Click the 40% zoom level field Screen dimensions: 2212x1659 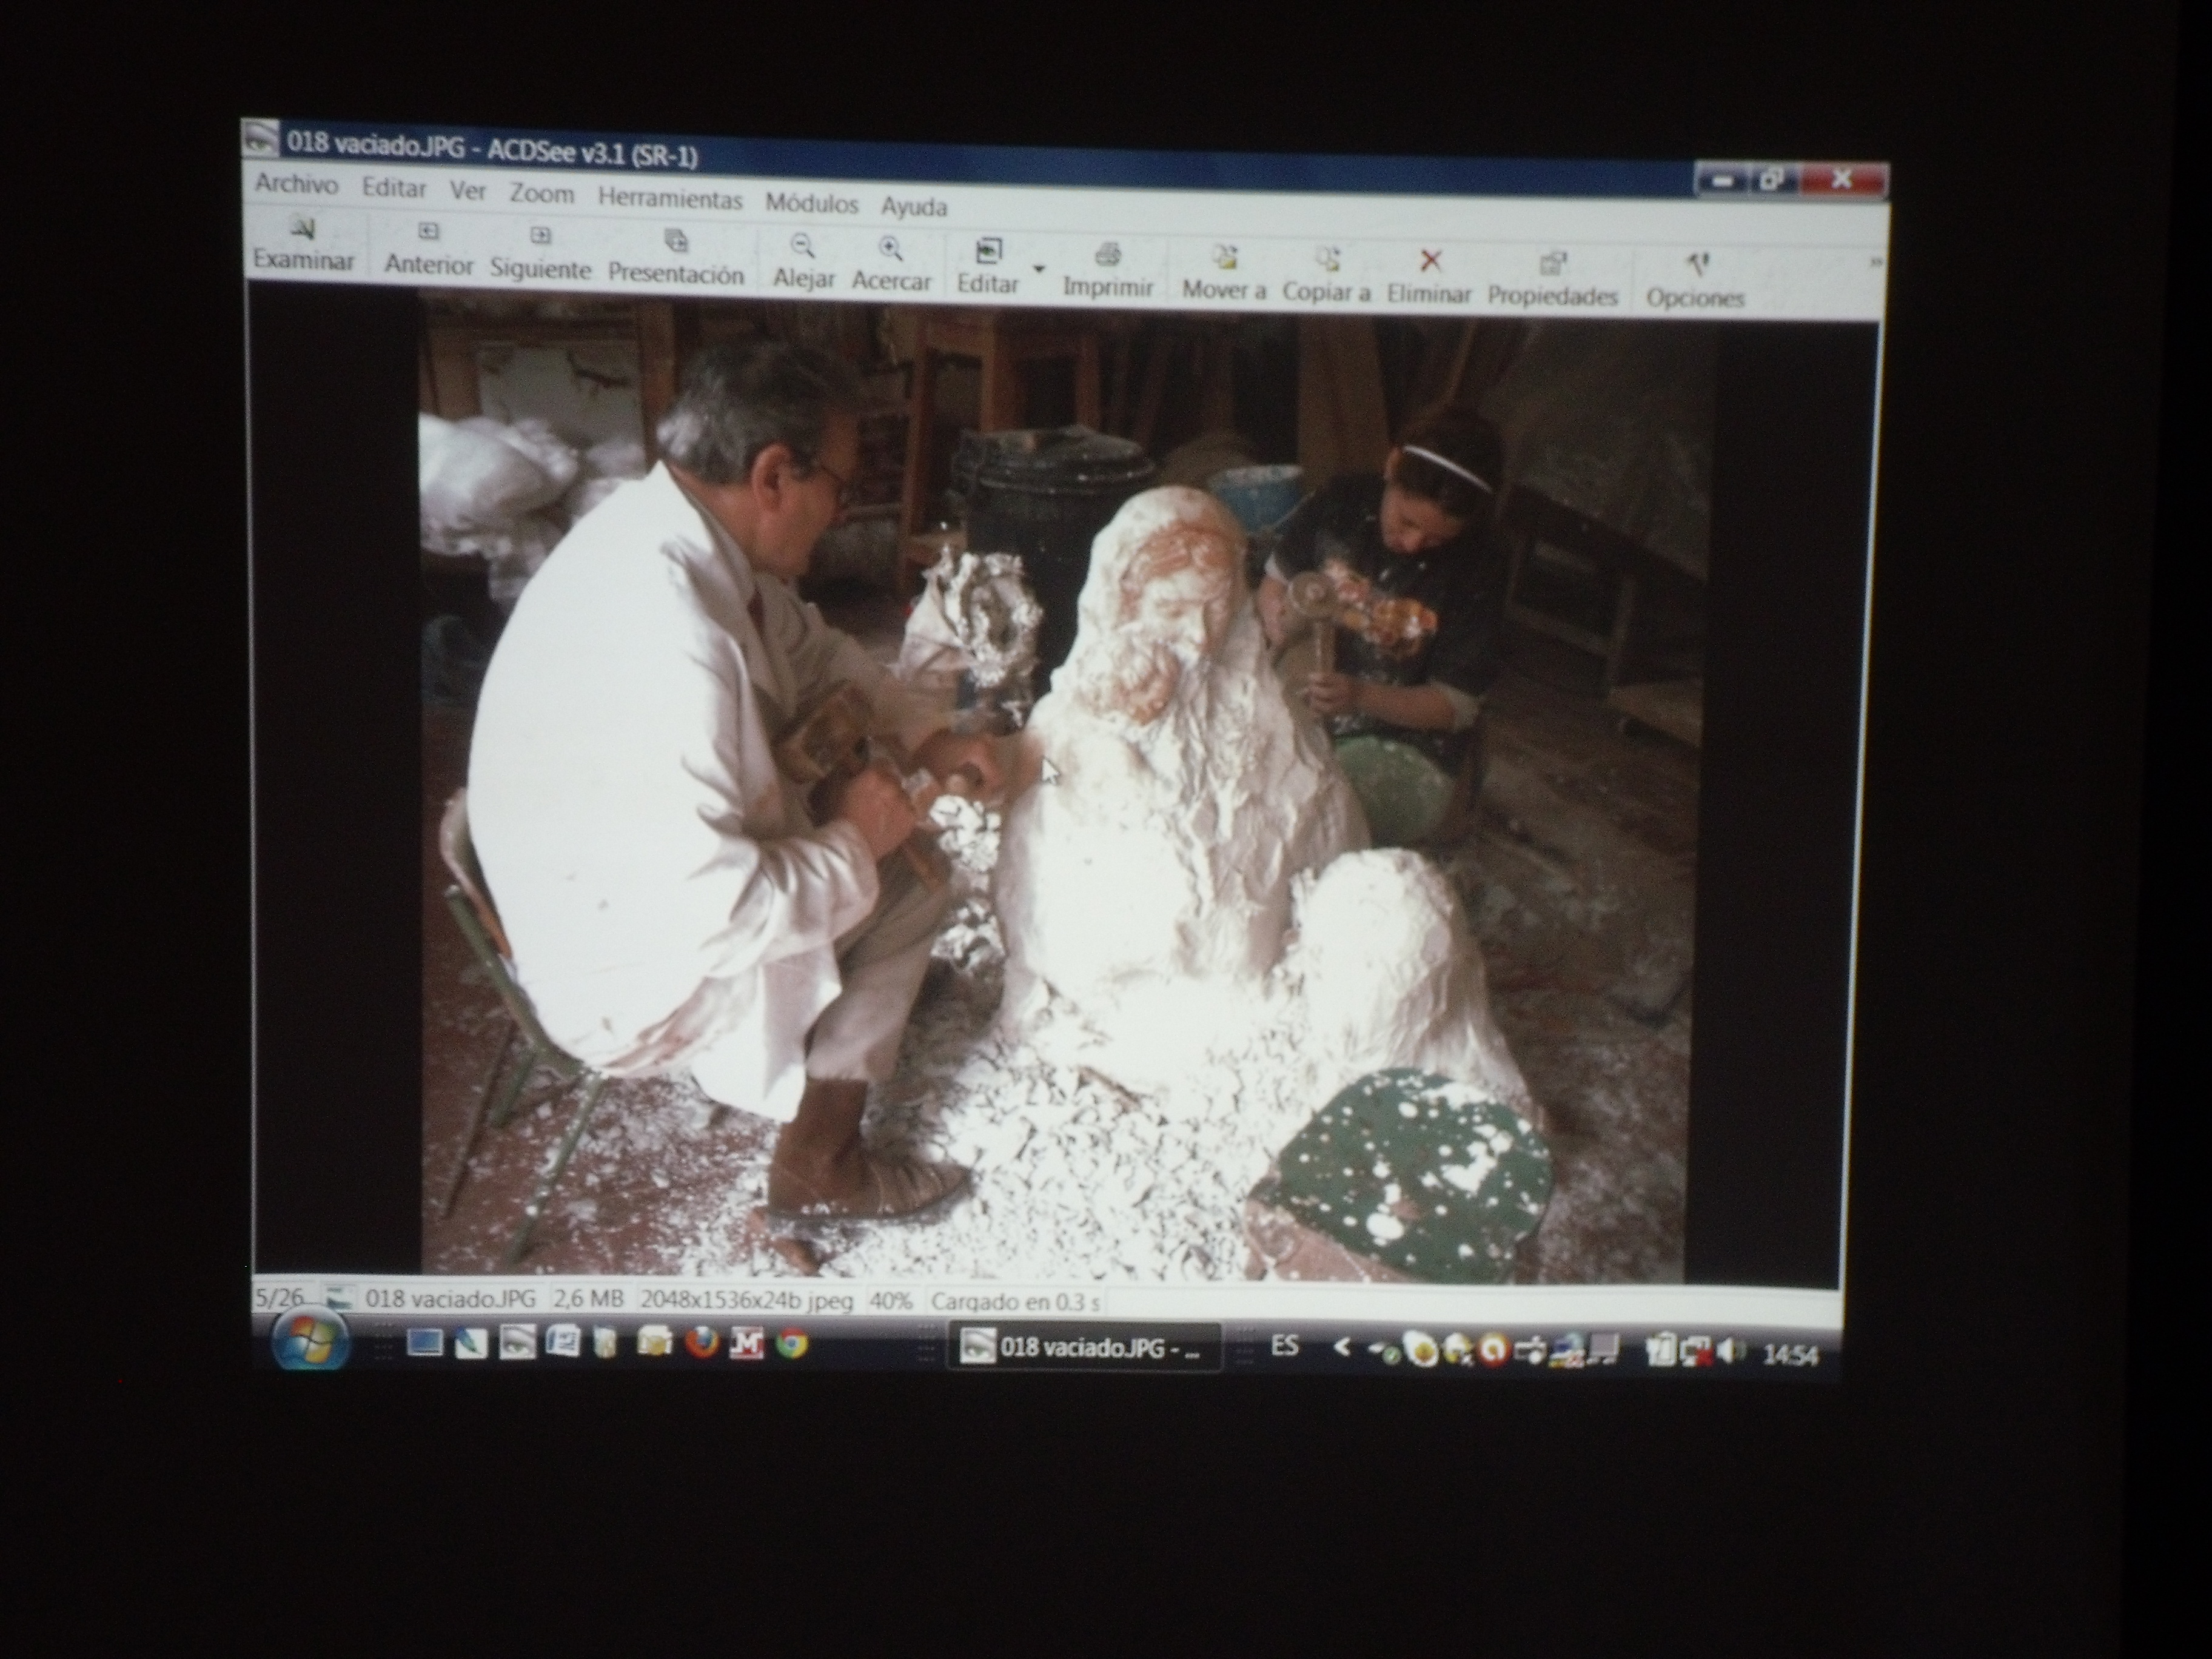pos(890,1302)
